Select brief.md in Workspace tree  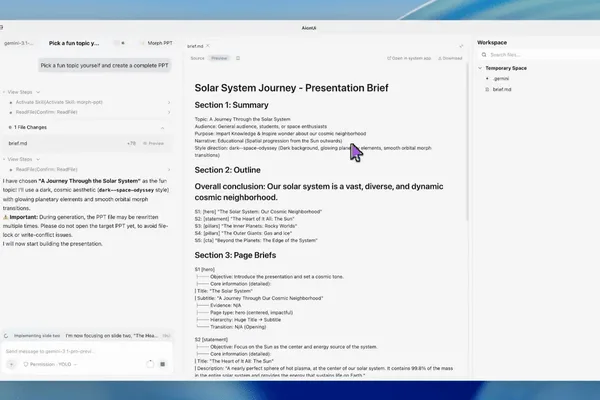click(502, 89)
